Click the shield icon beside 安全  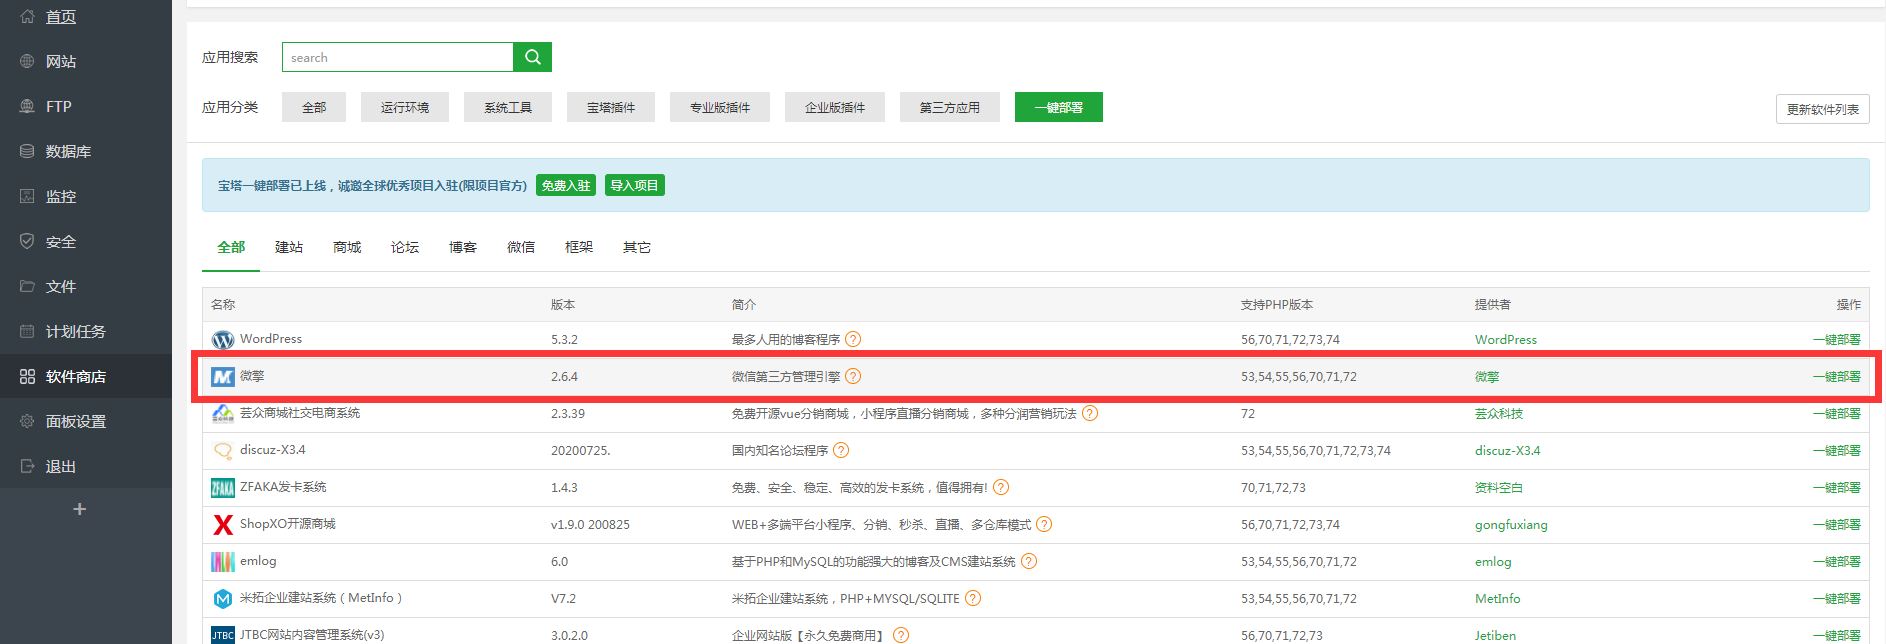tap(27, 241)
